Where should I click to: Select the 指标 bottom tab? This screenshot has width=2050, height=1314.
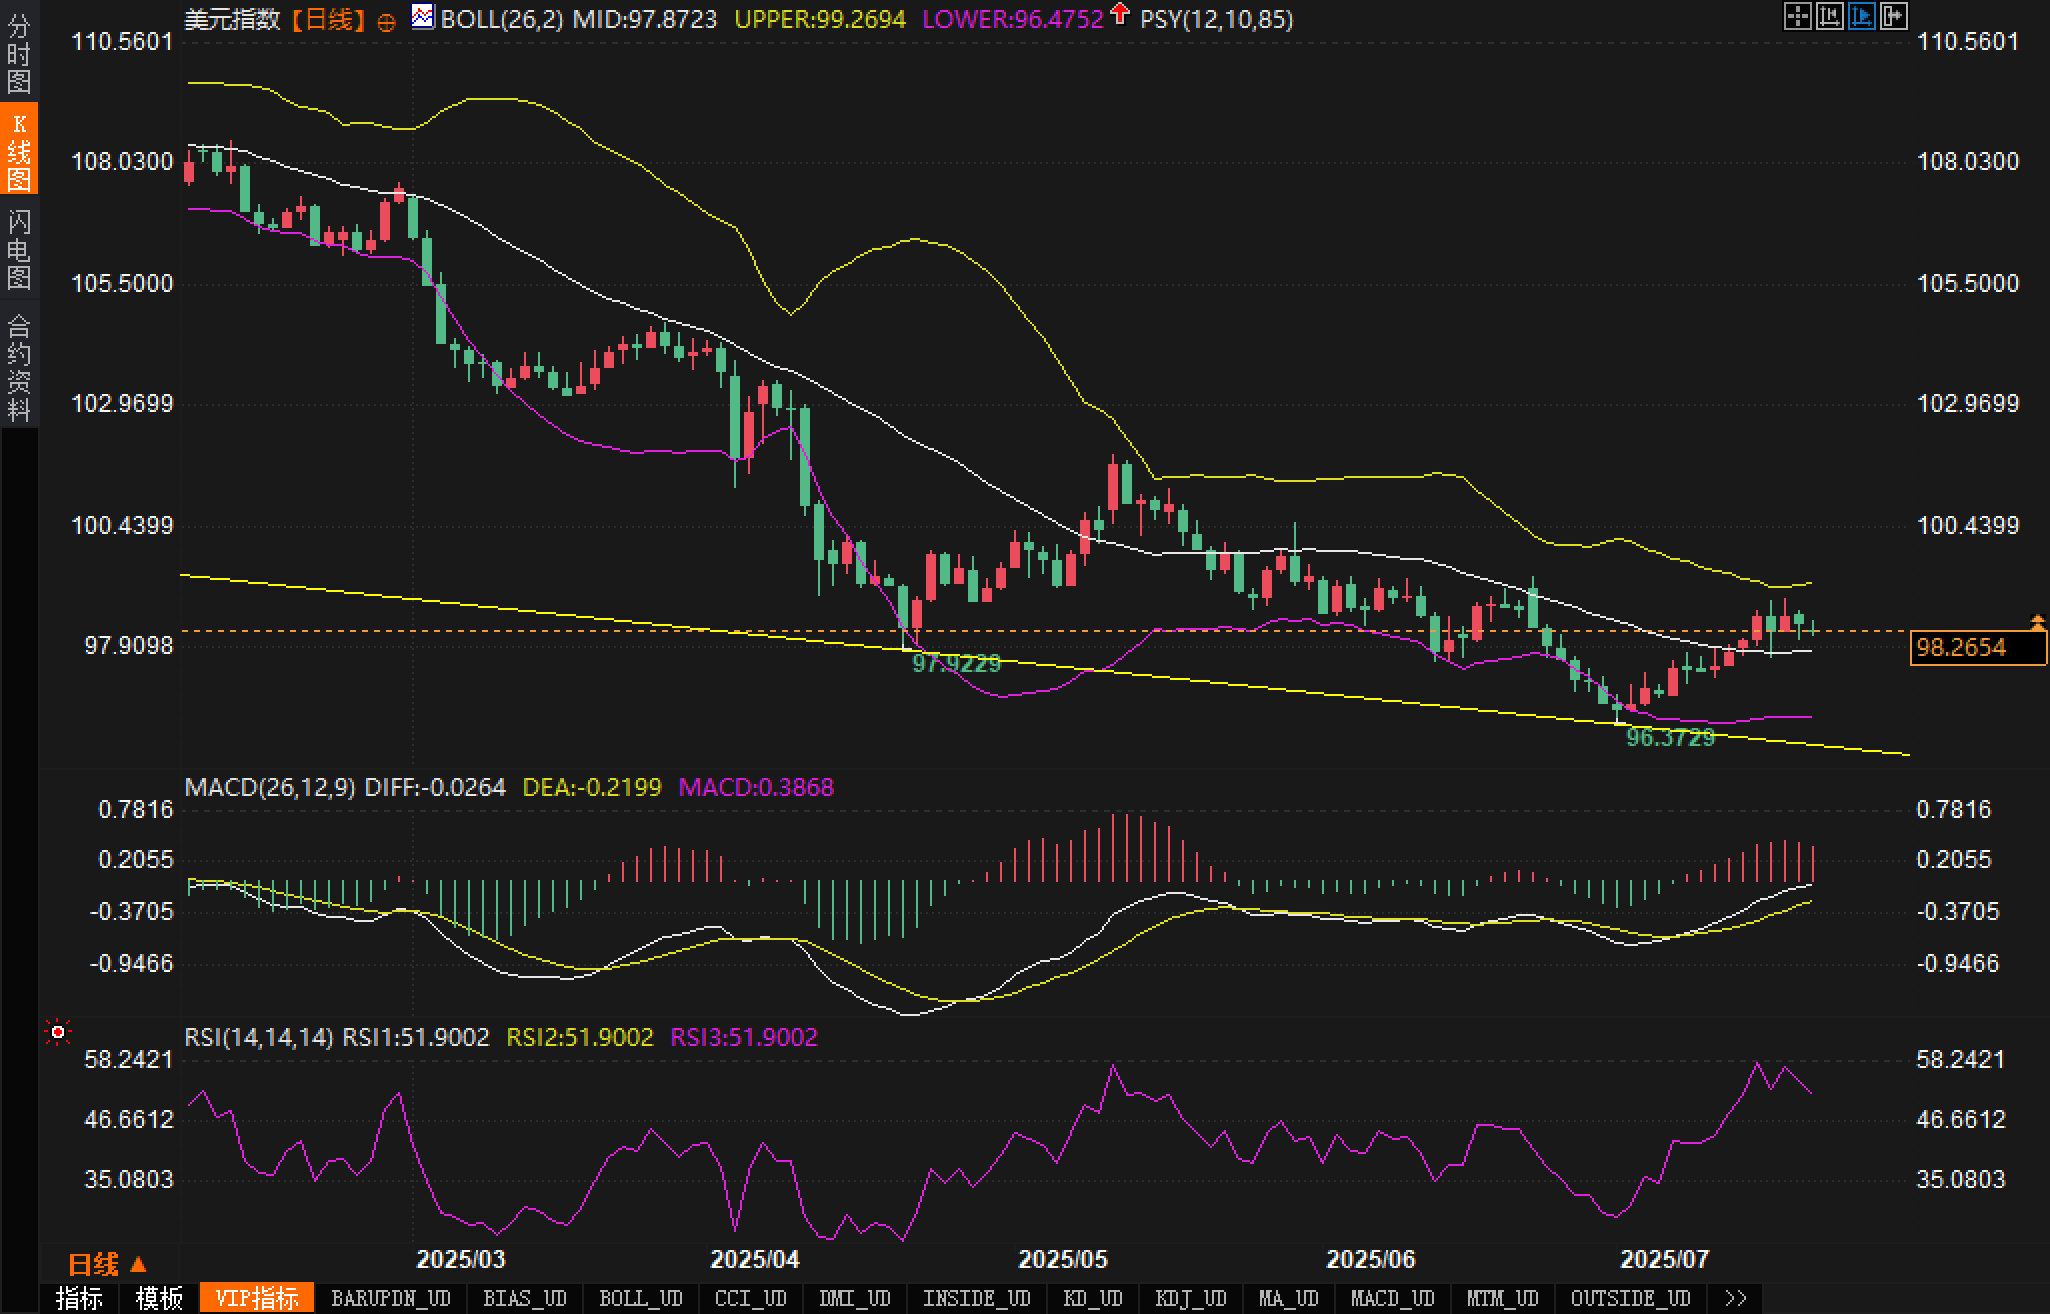coord(79,1298)
